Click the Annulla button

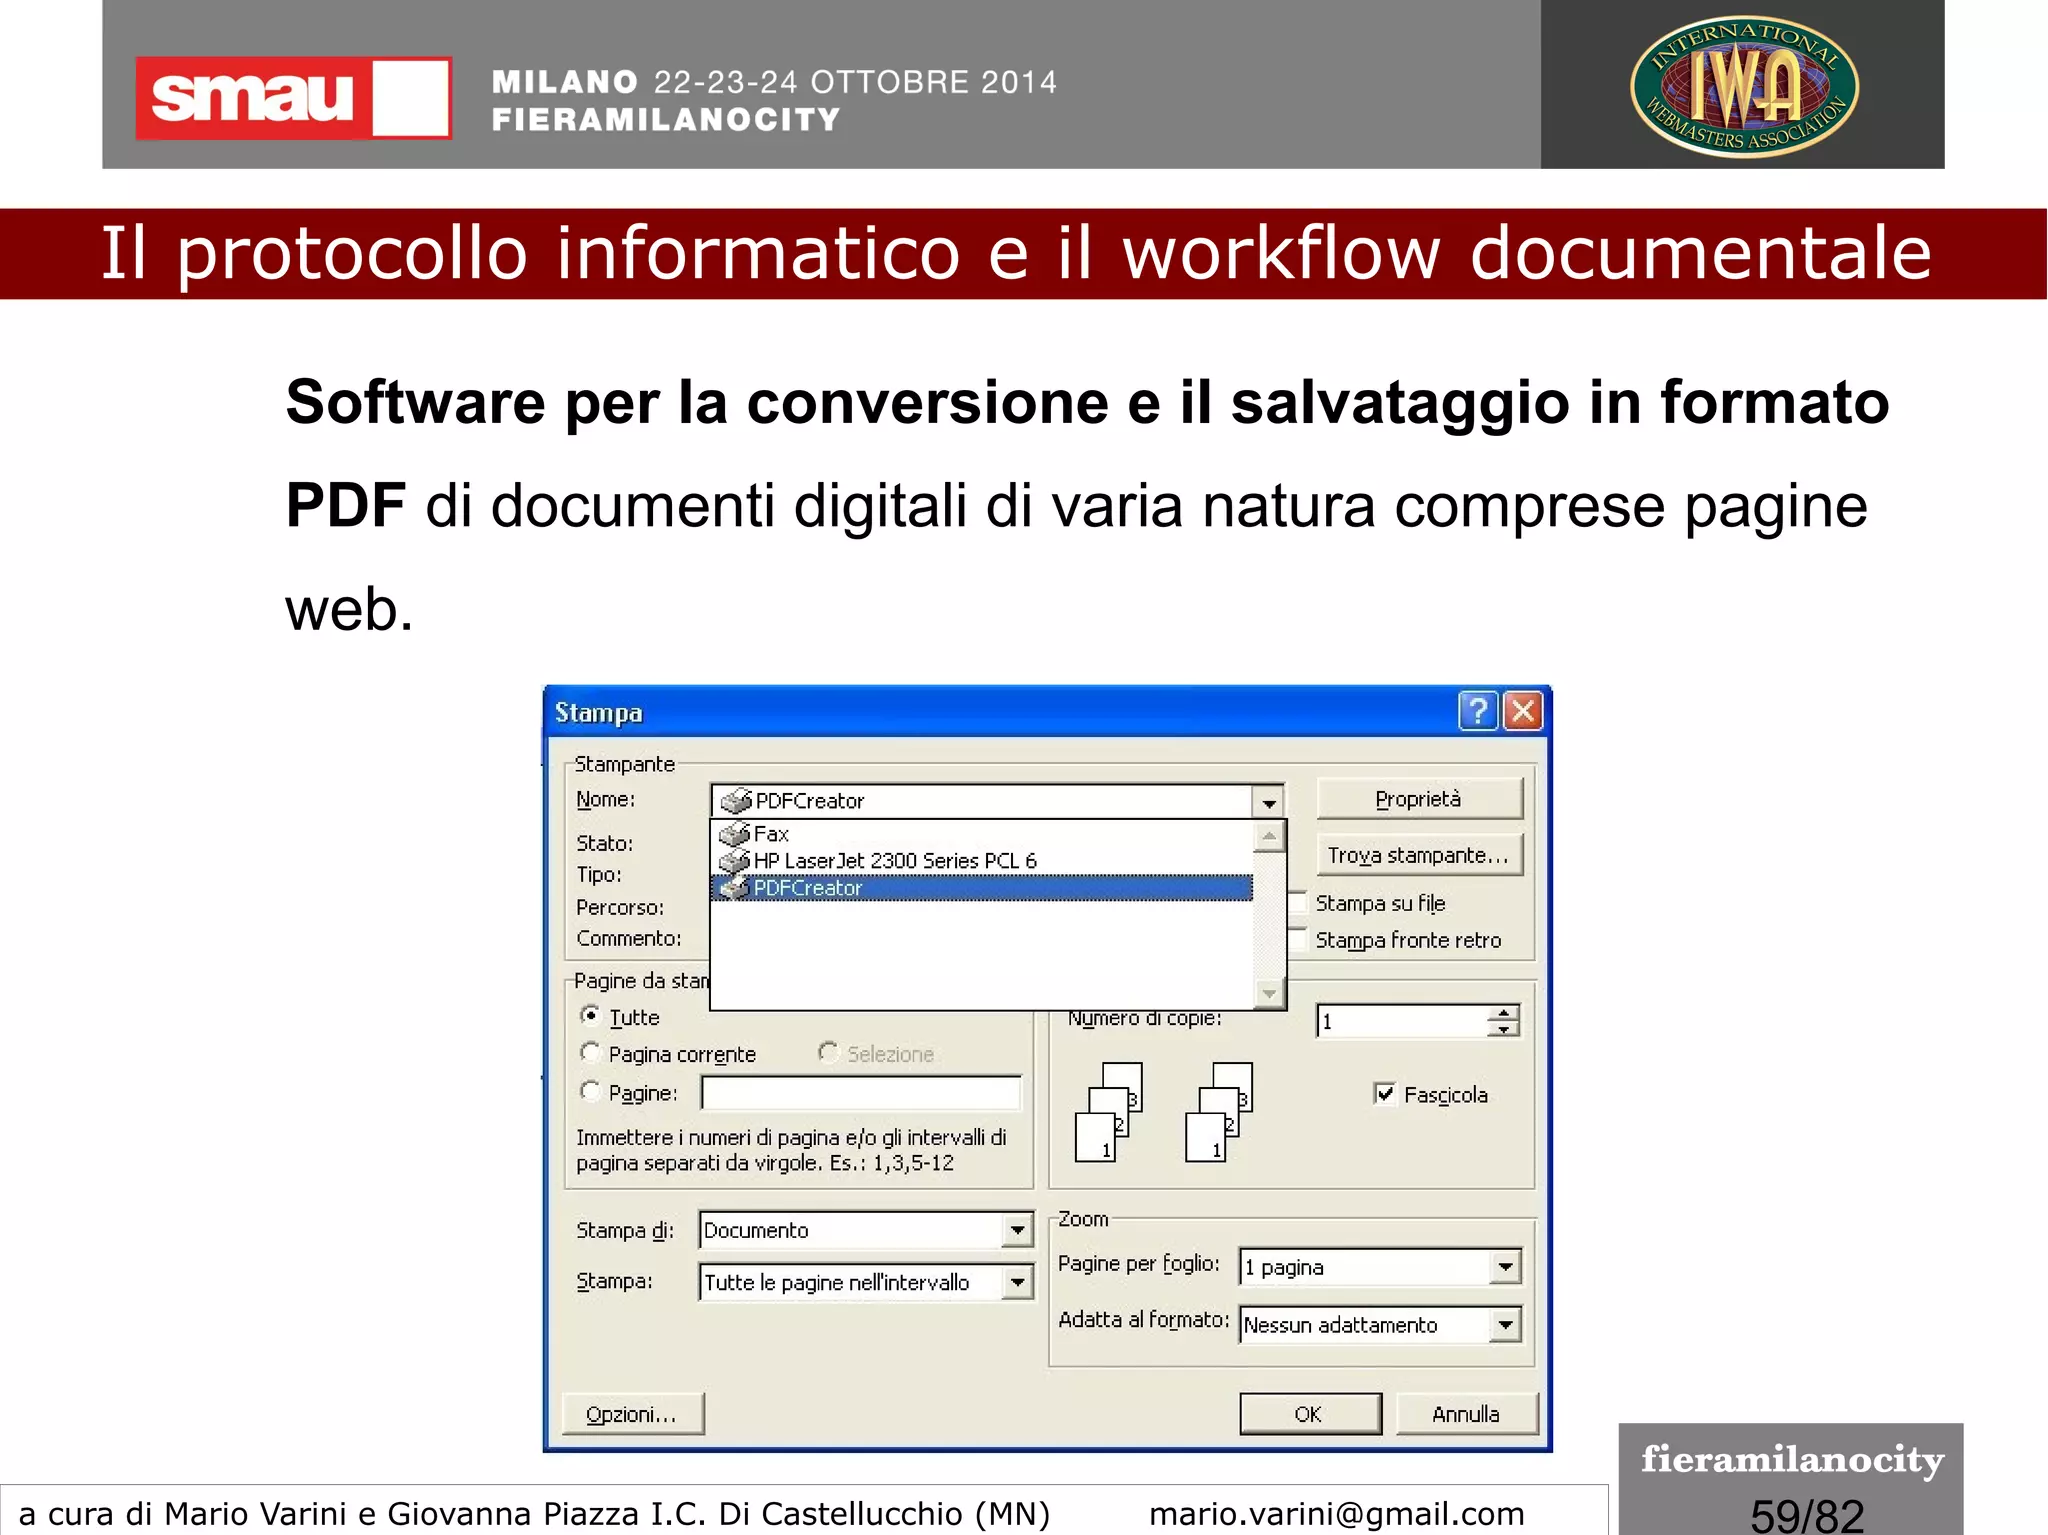click(x=1466, y=1414)
